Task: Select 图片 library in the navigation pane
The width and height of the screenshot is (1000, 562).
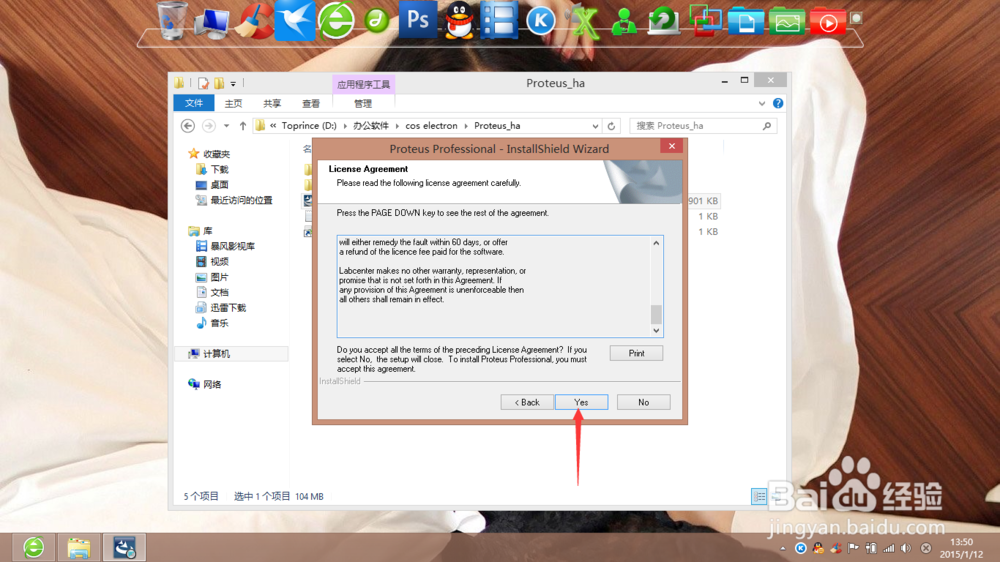Action: (x=219, y=277)
